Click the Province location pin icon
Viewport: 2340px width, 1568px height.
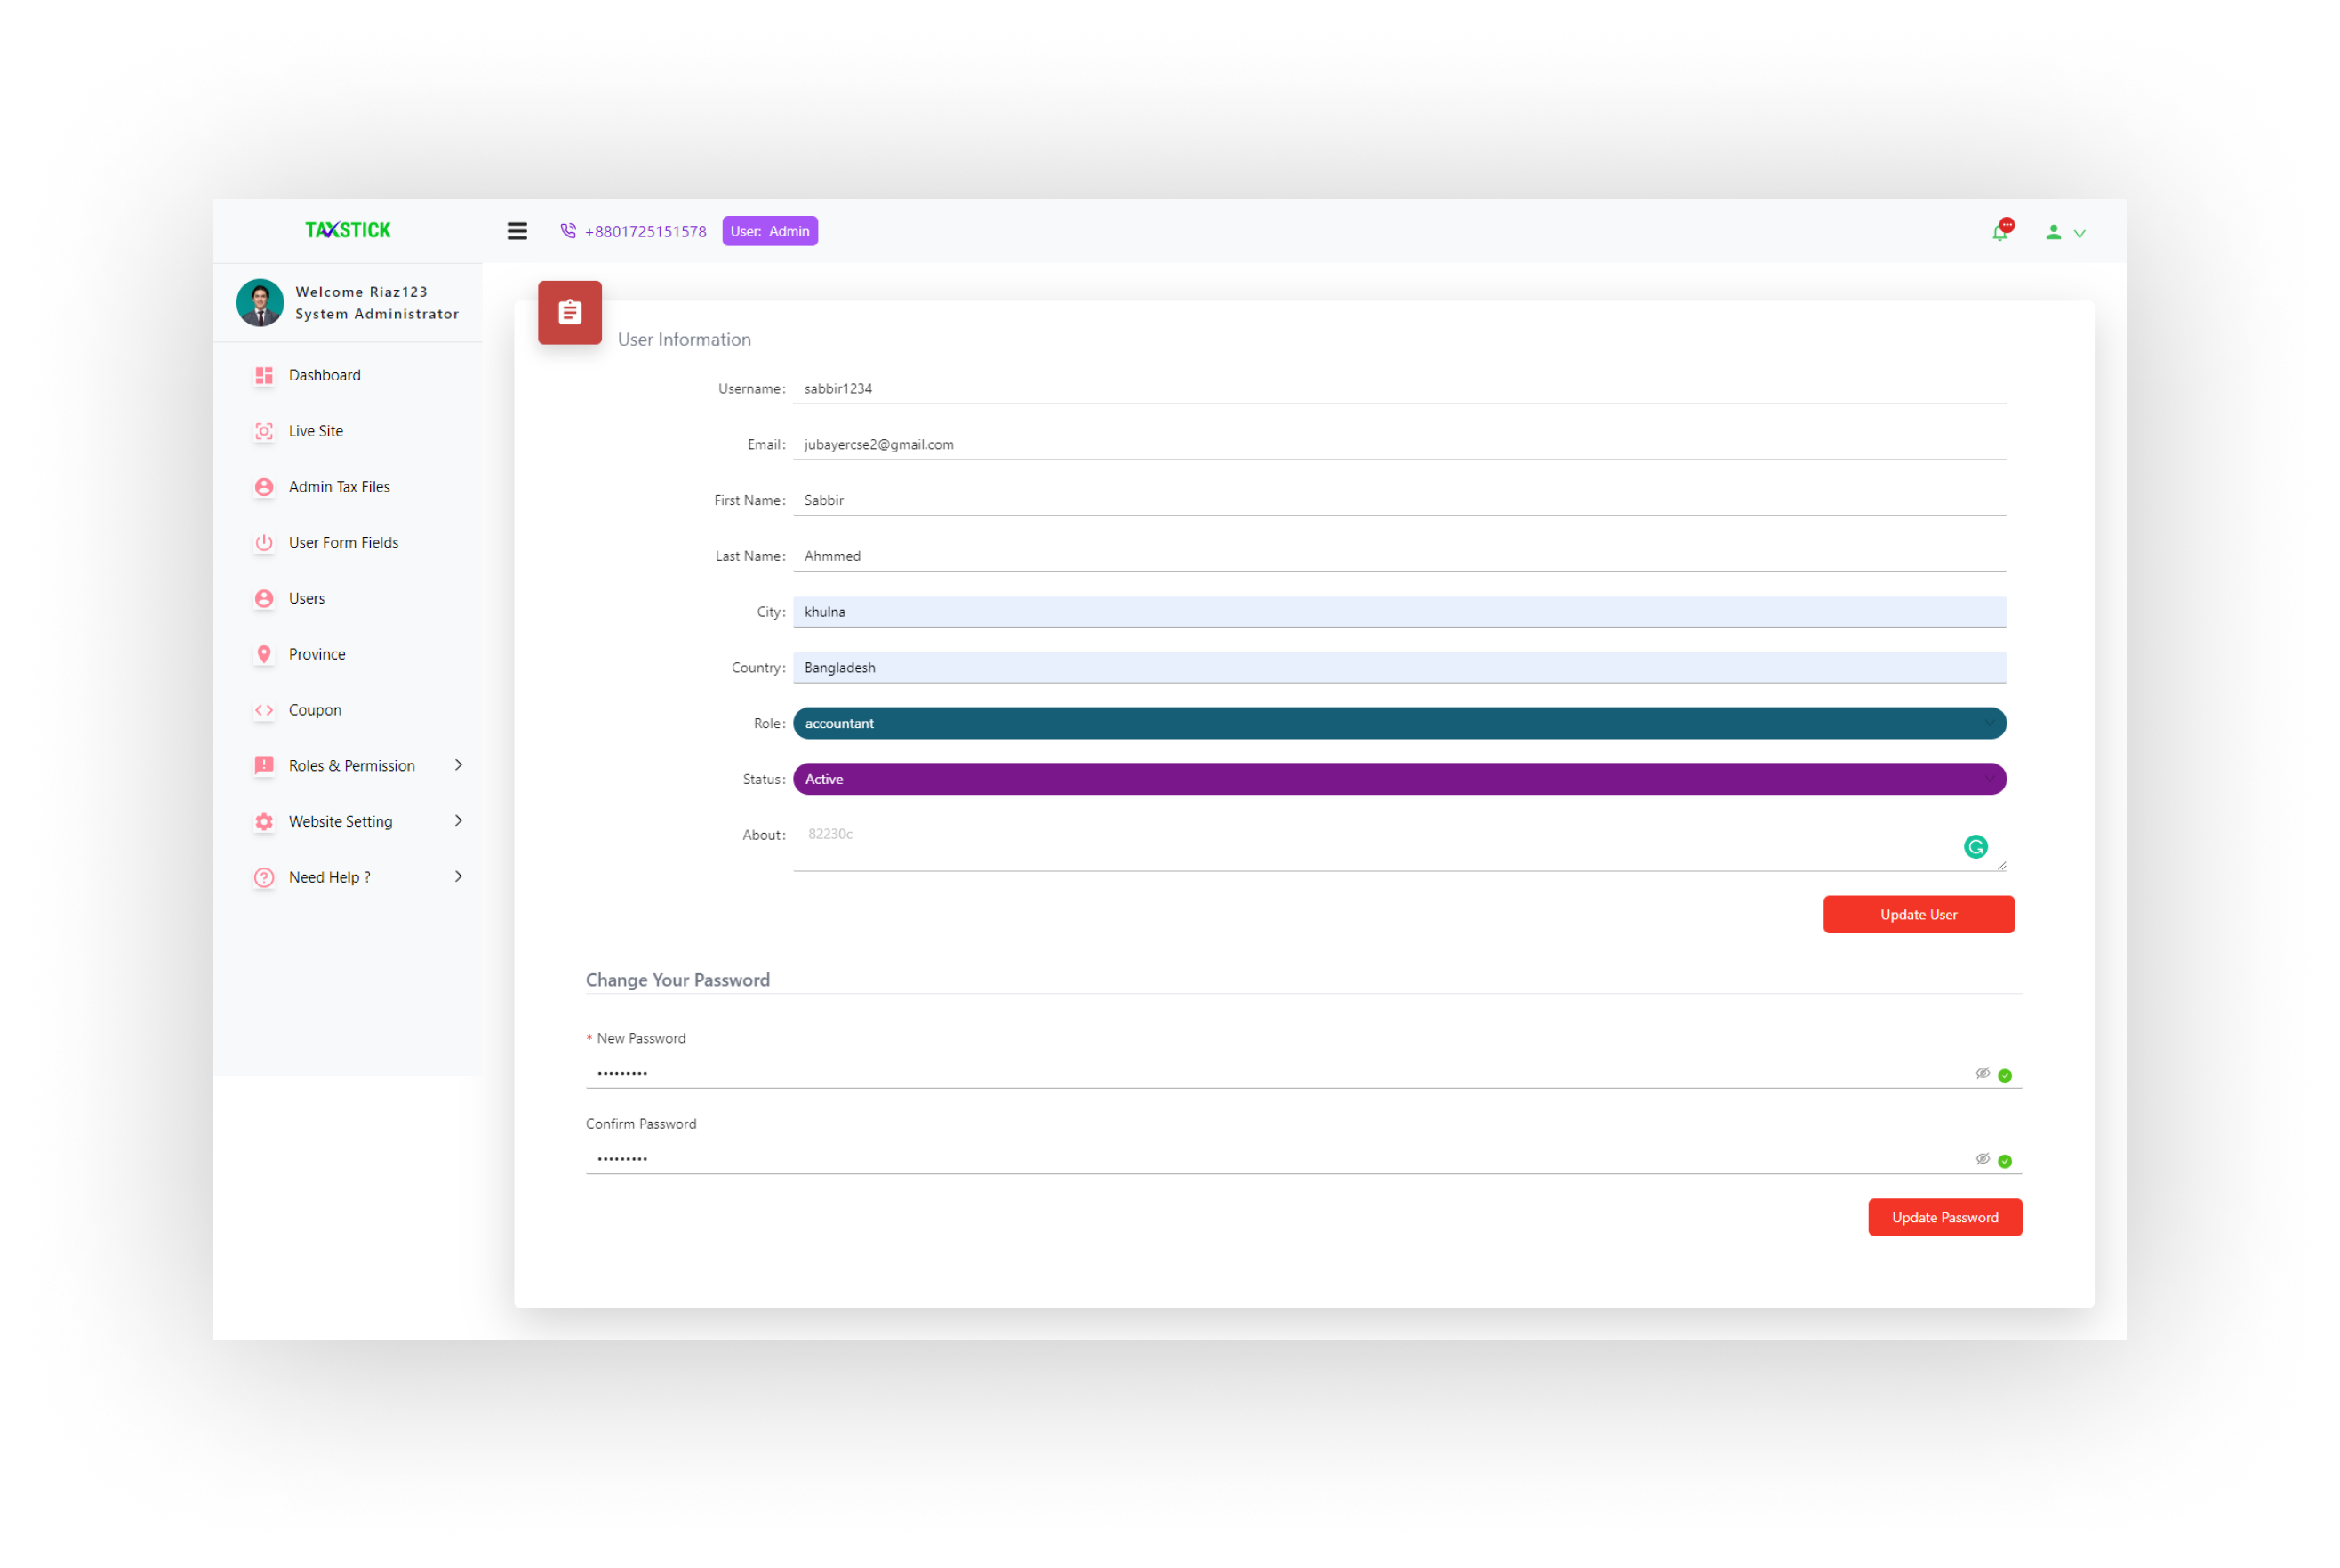264,654
